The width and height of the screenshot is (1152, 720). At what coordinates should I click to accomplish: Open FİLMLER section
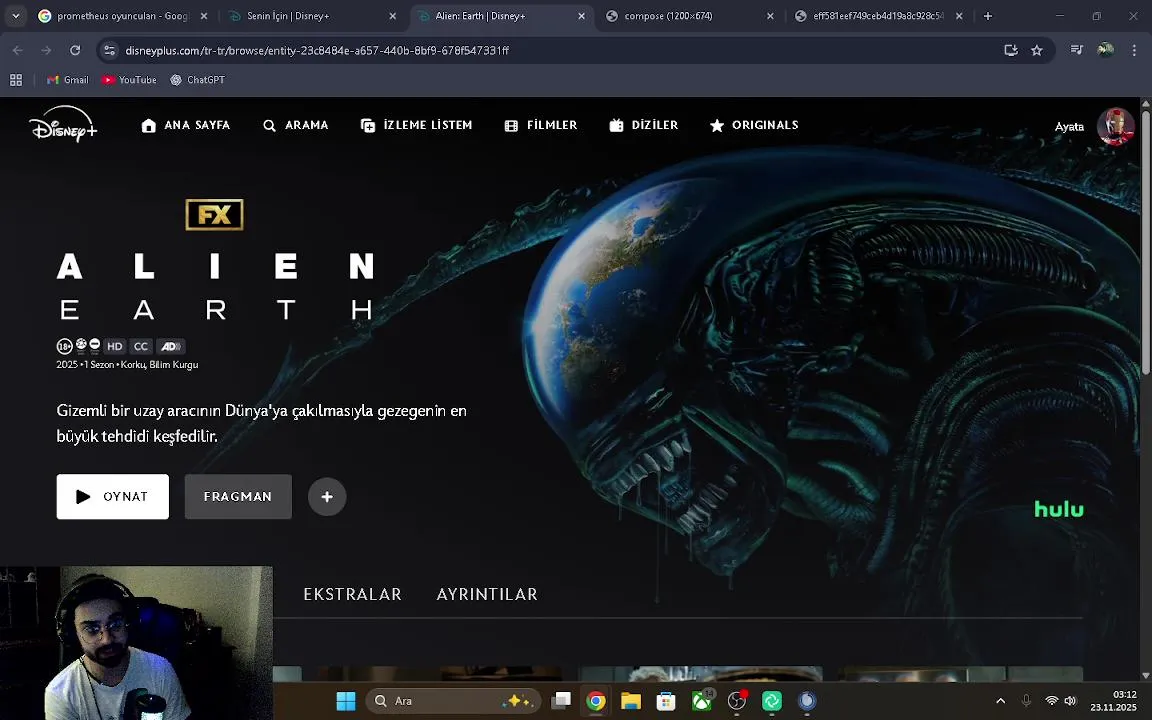pyautogui.click(x=541, y=126)
